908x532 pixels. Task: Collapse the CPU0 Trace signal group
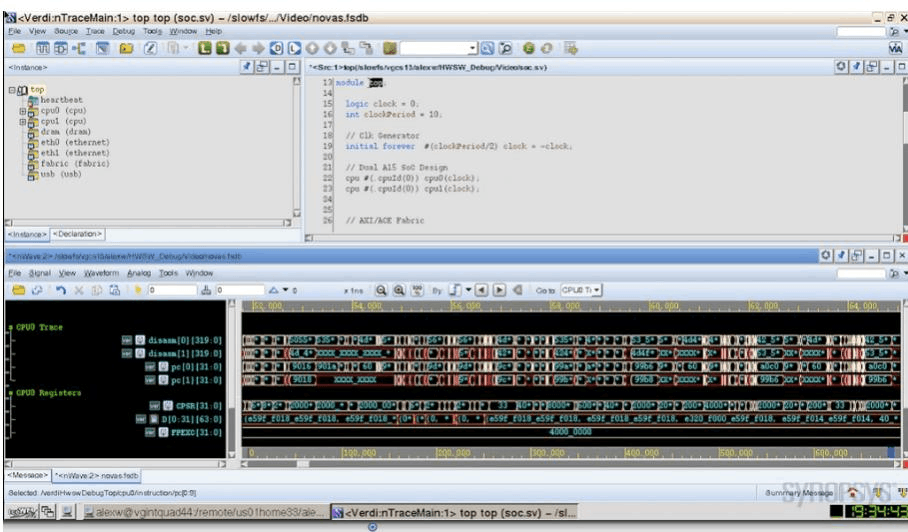tap(10, 328)
